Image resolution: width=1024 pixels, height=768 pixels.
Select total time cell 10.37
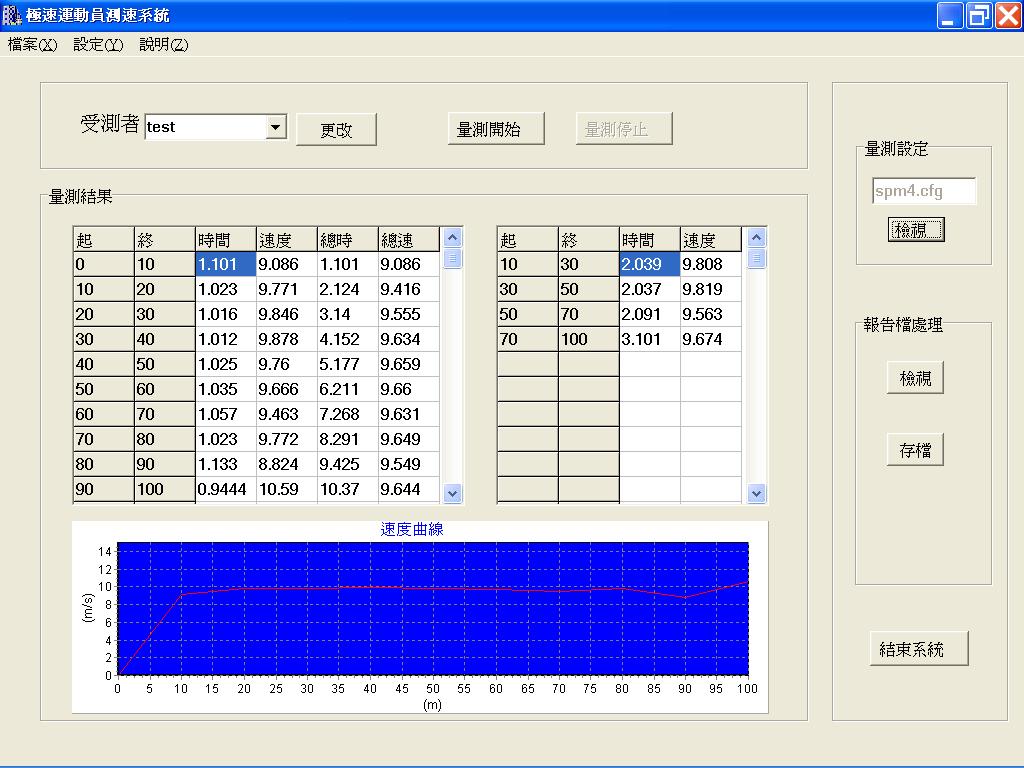coord(347,489)
